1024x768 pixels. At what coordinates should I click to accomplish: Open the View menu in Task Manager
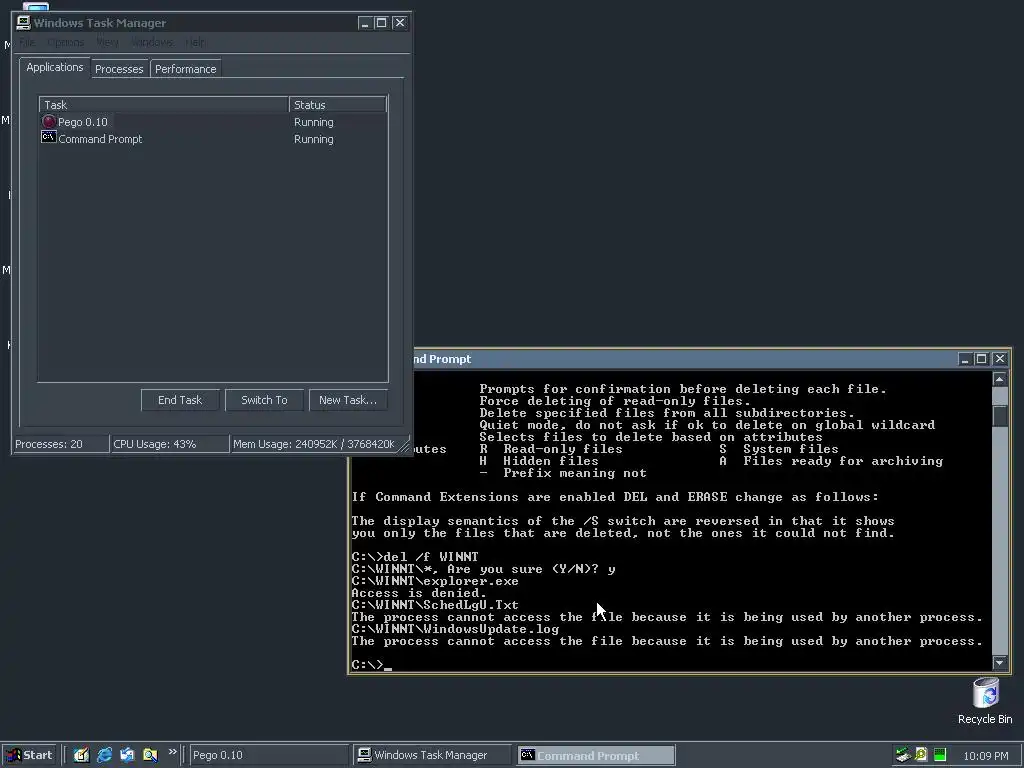coord(107,42)
